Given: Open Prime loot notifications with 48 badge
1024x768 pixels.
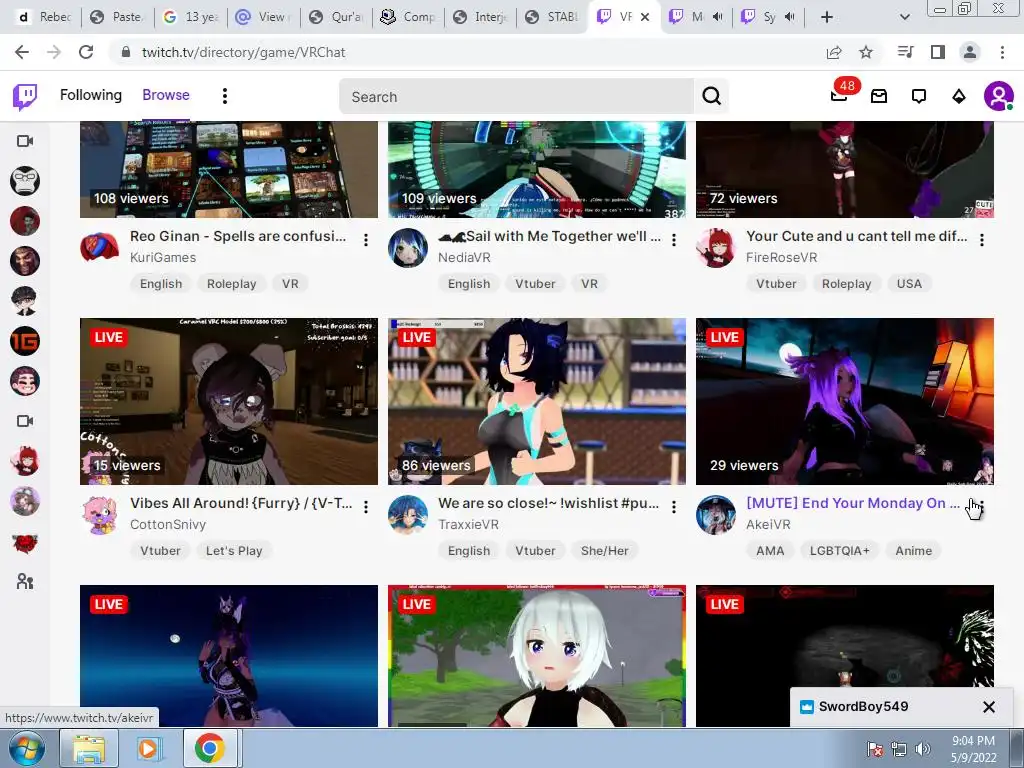Looking at the screenshot, I should coord(839,96).
